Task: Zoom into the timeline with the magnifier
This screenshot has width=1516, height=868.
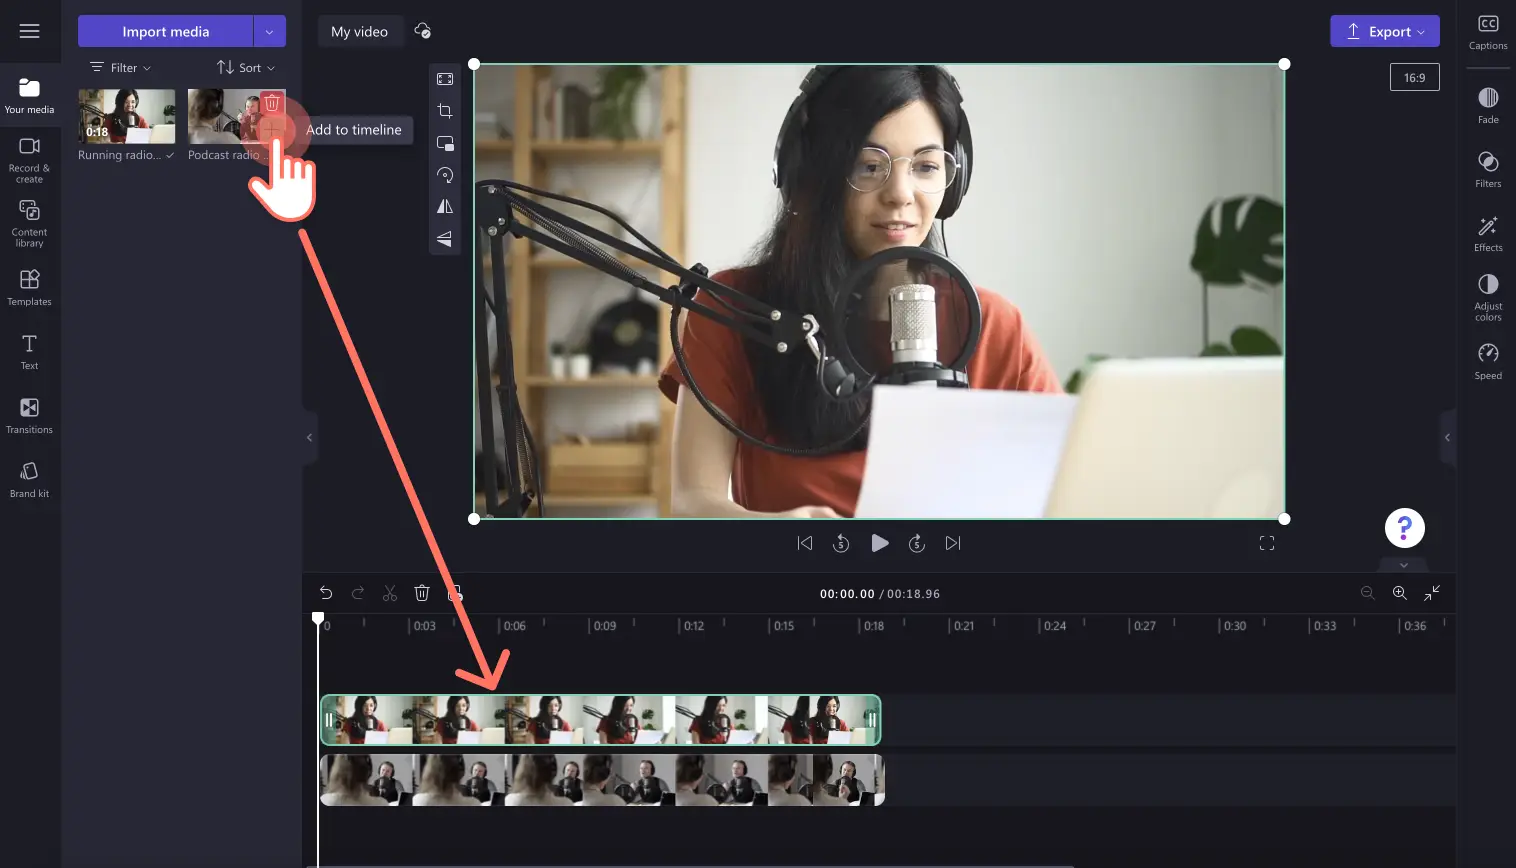Action: coord(1399,592)
